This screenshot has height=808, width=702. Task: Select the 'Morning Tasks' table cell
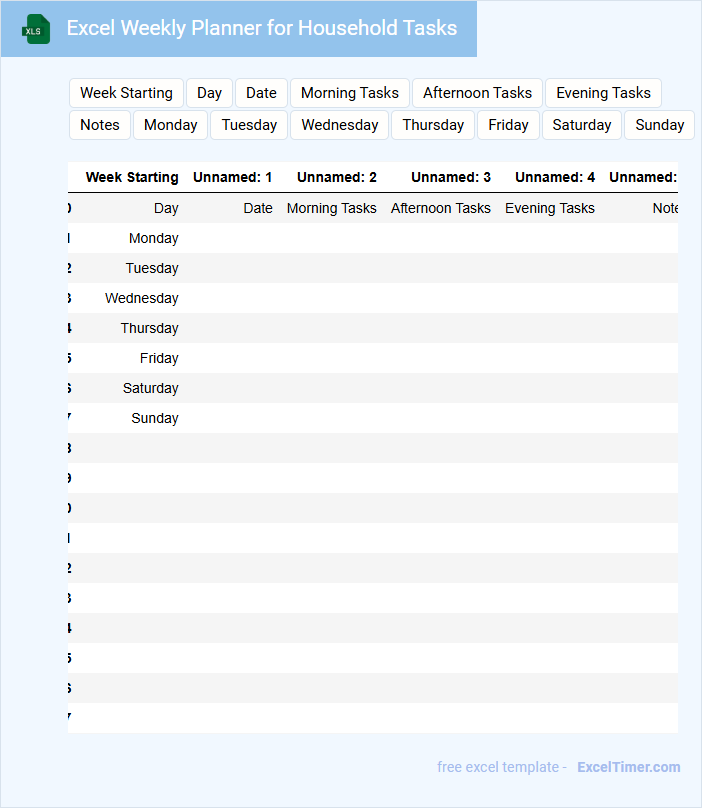tap(331, 208)
